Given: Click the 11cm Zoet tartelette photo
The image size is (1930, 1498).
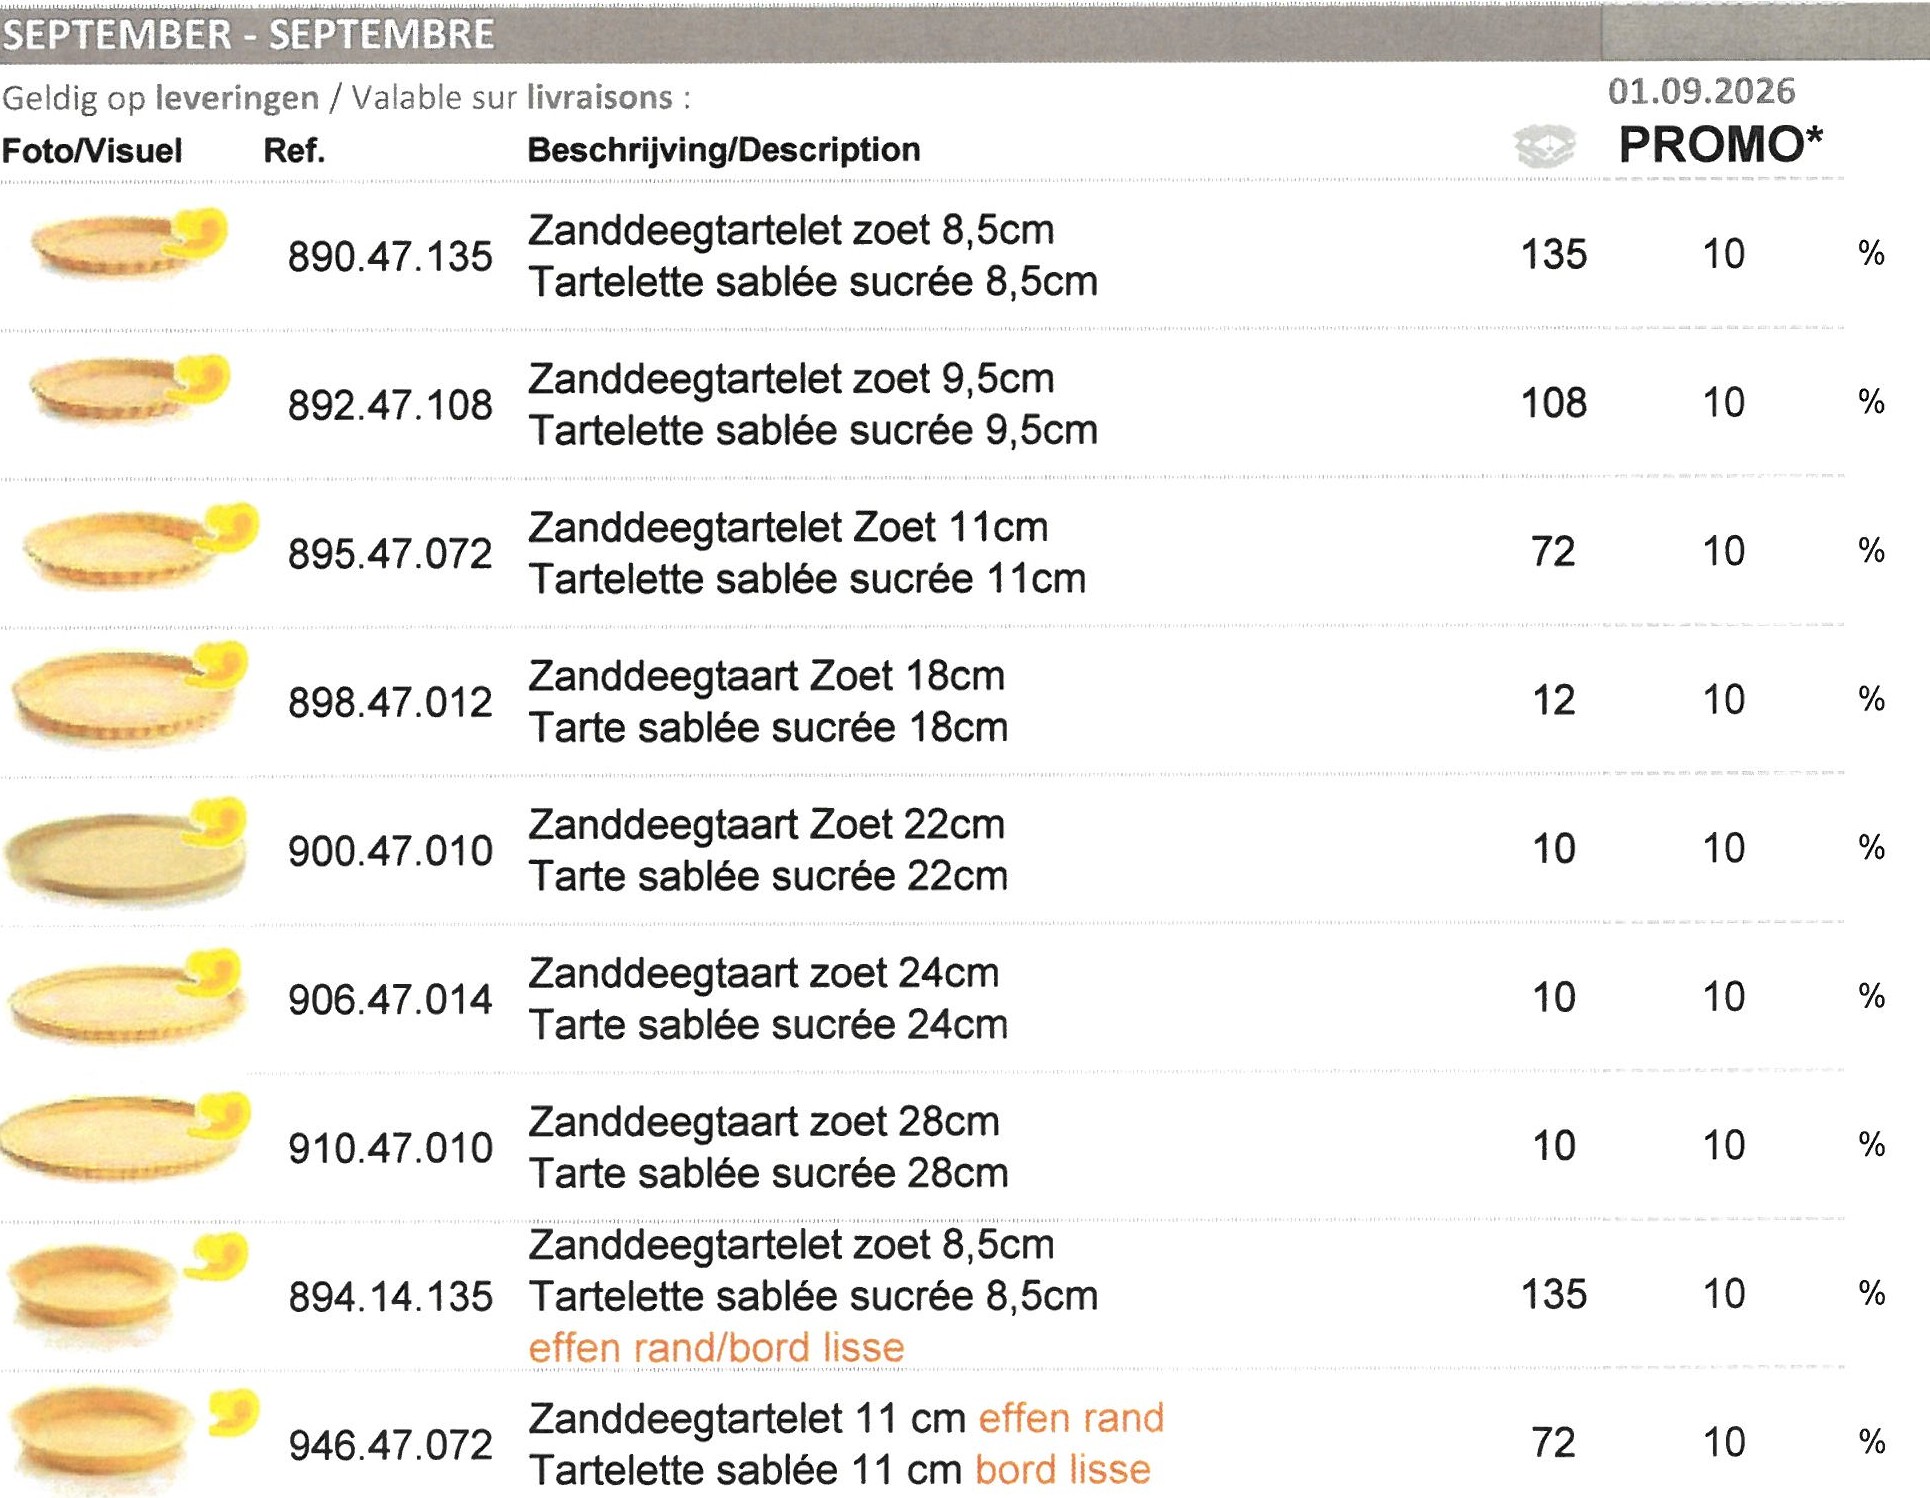Looking at the screenshot, I should (x=140, y=545).
